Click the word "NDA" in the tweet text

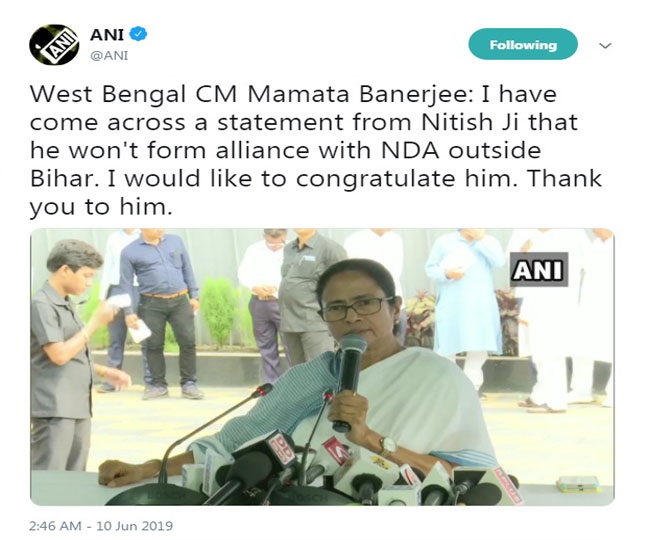coord(410,150)
